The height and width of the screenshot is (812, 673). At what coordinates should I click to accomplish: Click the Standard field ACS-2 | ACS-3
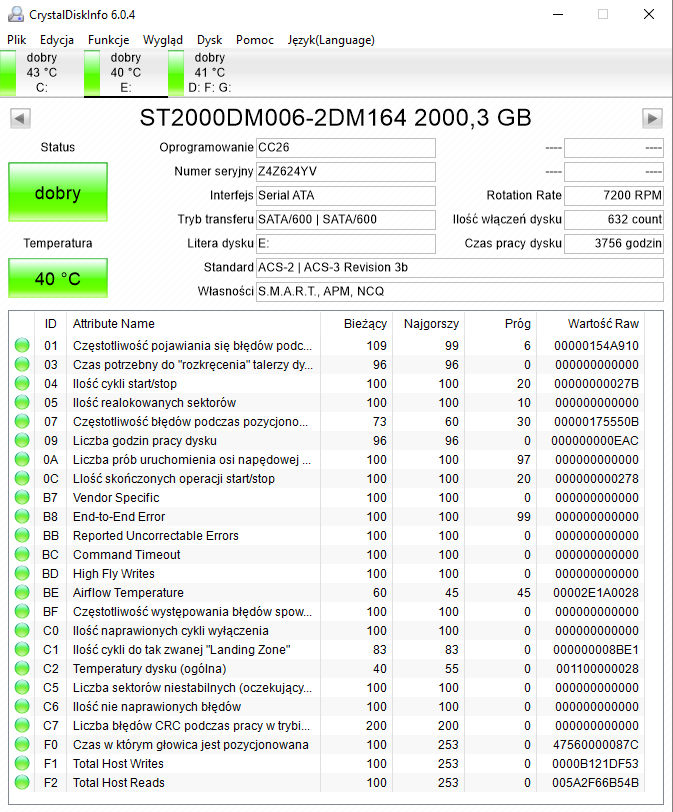tap(460, 268)
